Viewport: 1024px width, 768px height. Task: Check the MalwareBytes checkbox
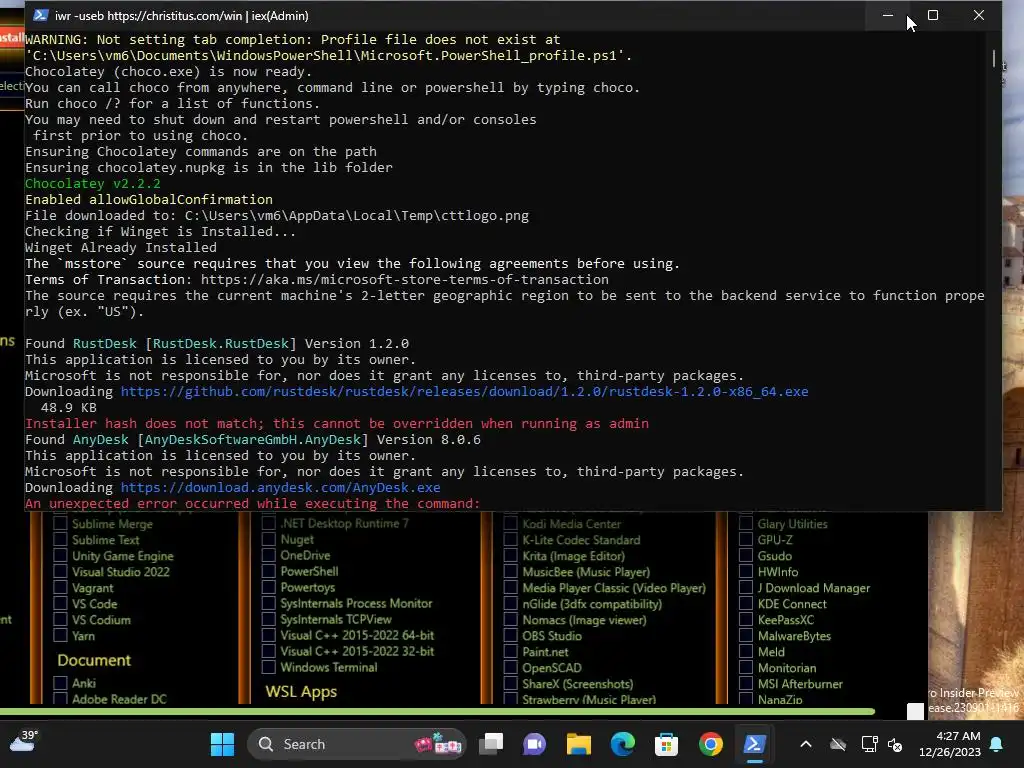(746, 635)
